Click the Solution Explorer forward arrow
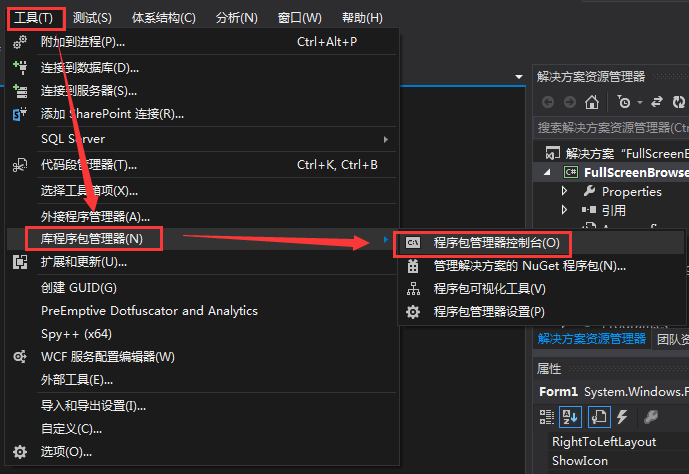 pyautogui.click(x=570, y=102)
